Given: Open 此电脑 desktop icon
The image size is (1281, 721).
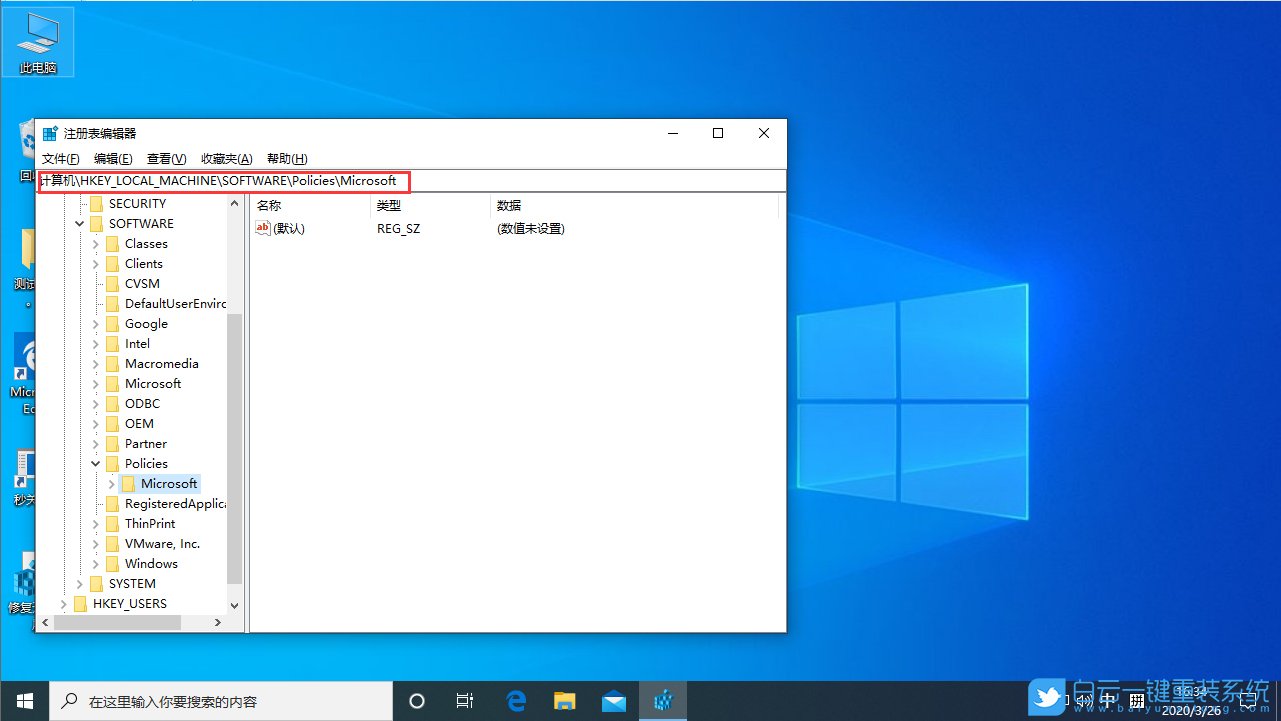Looking at the screenshot, I should coord(38,40).
